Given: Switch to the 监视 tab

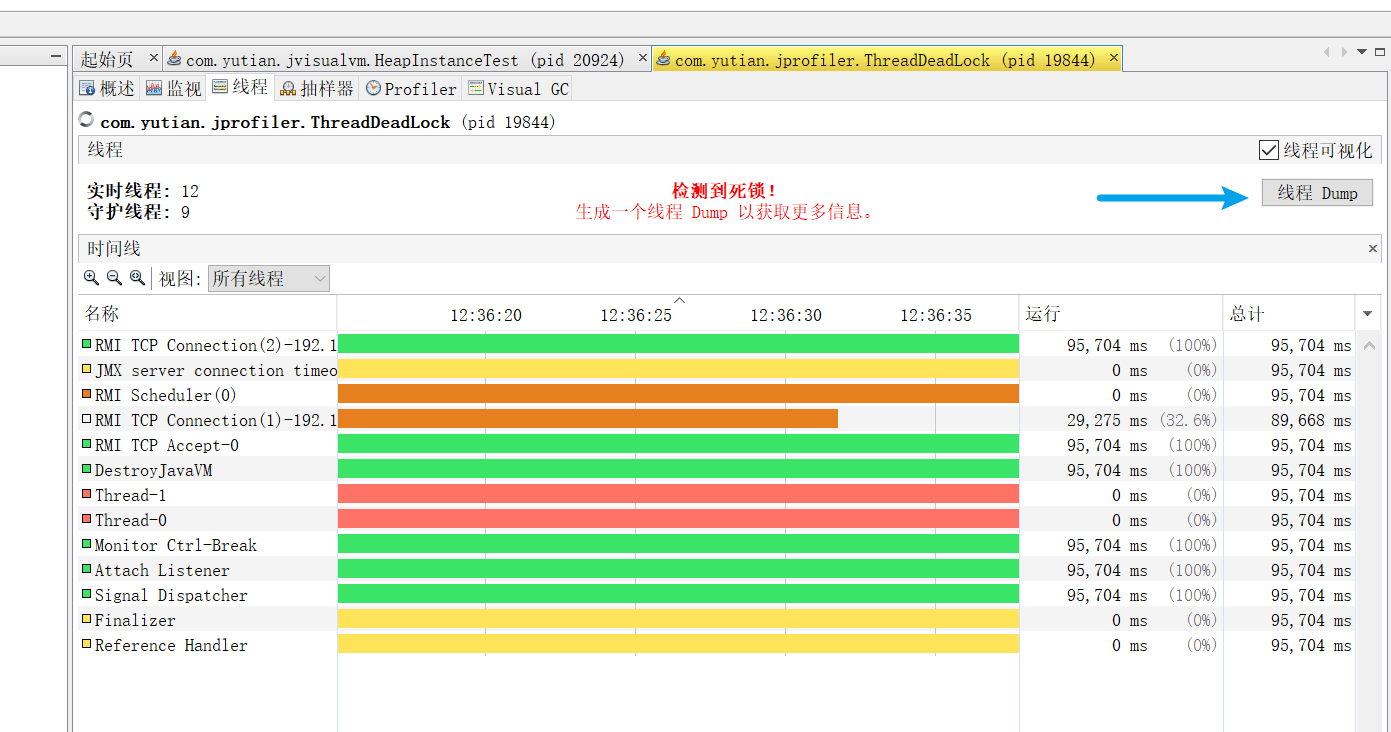Looking at the screenshot, I should (x=173, y=89).
